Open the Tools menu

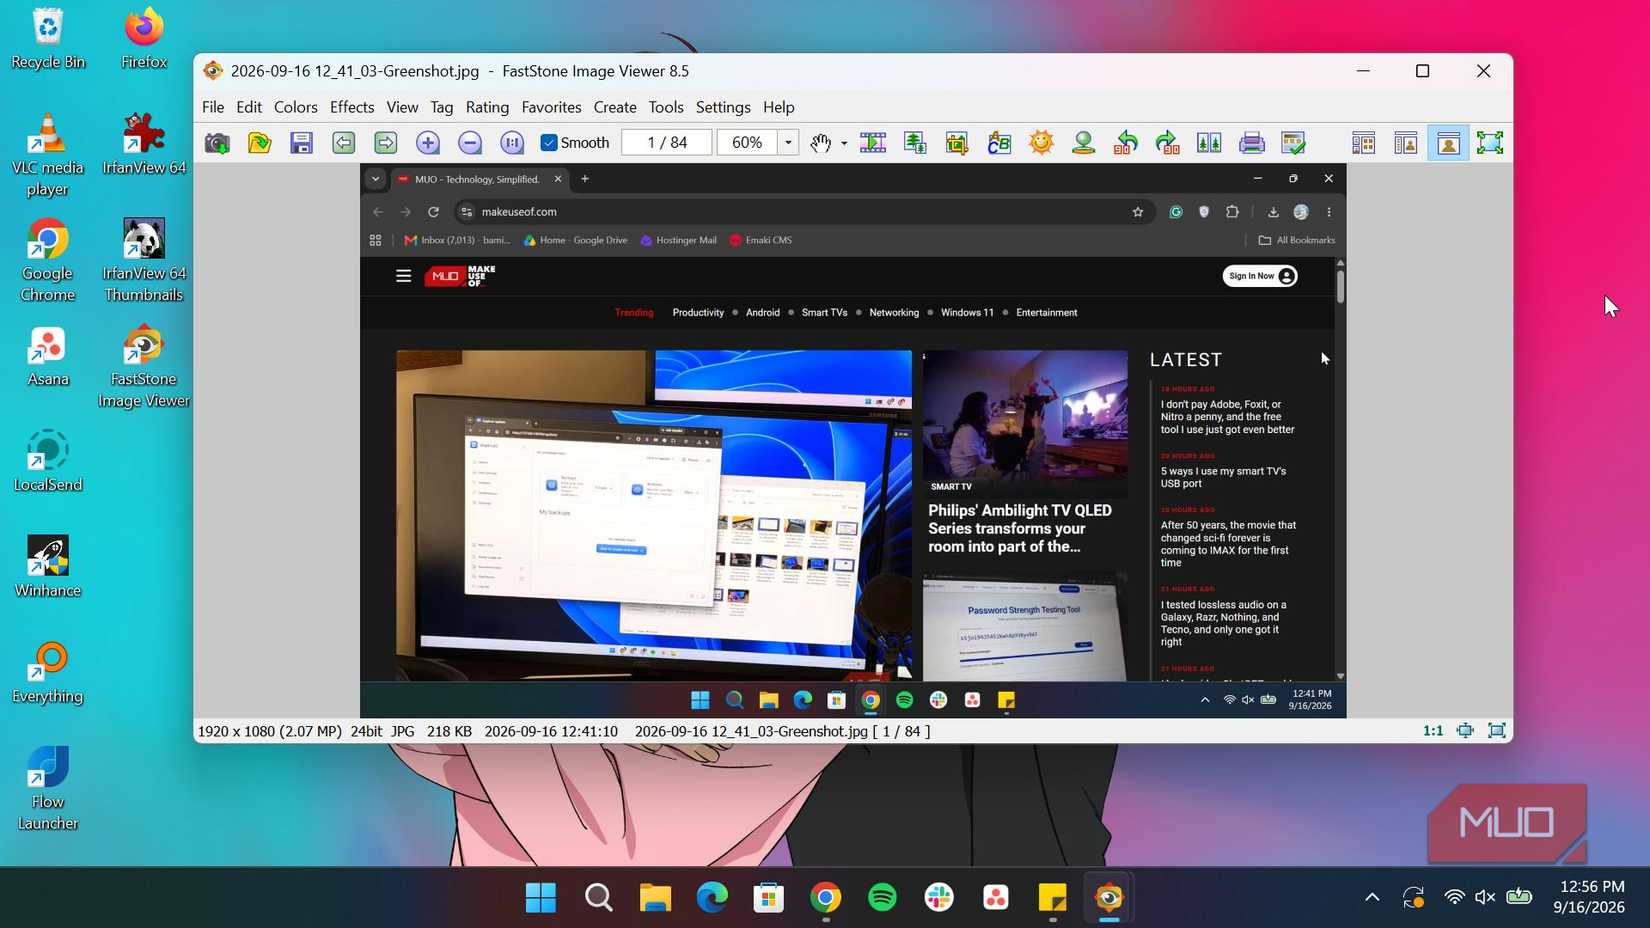click(666, 107)
